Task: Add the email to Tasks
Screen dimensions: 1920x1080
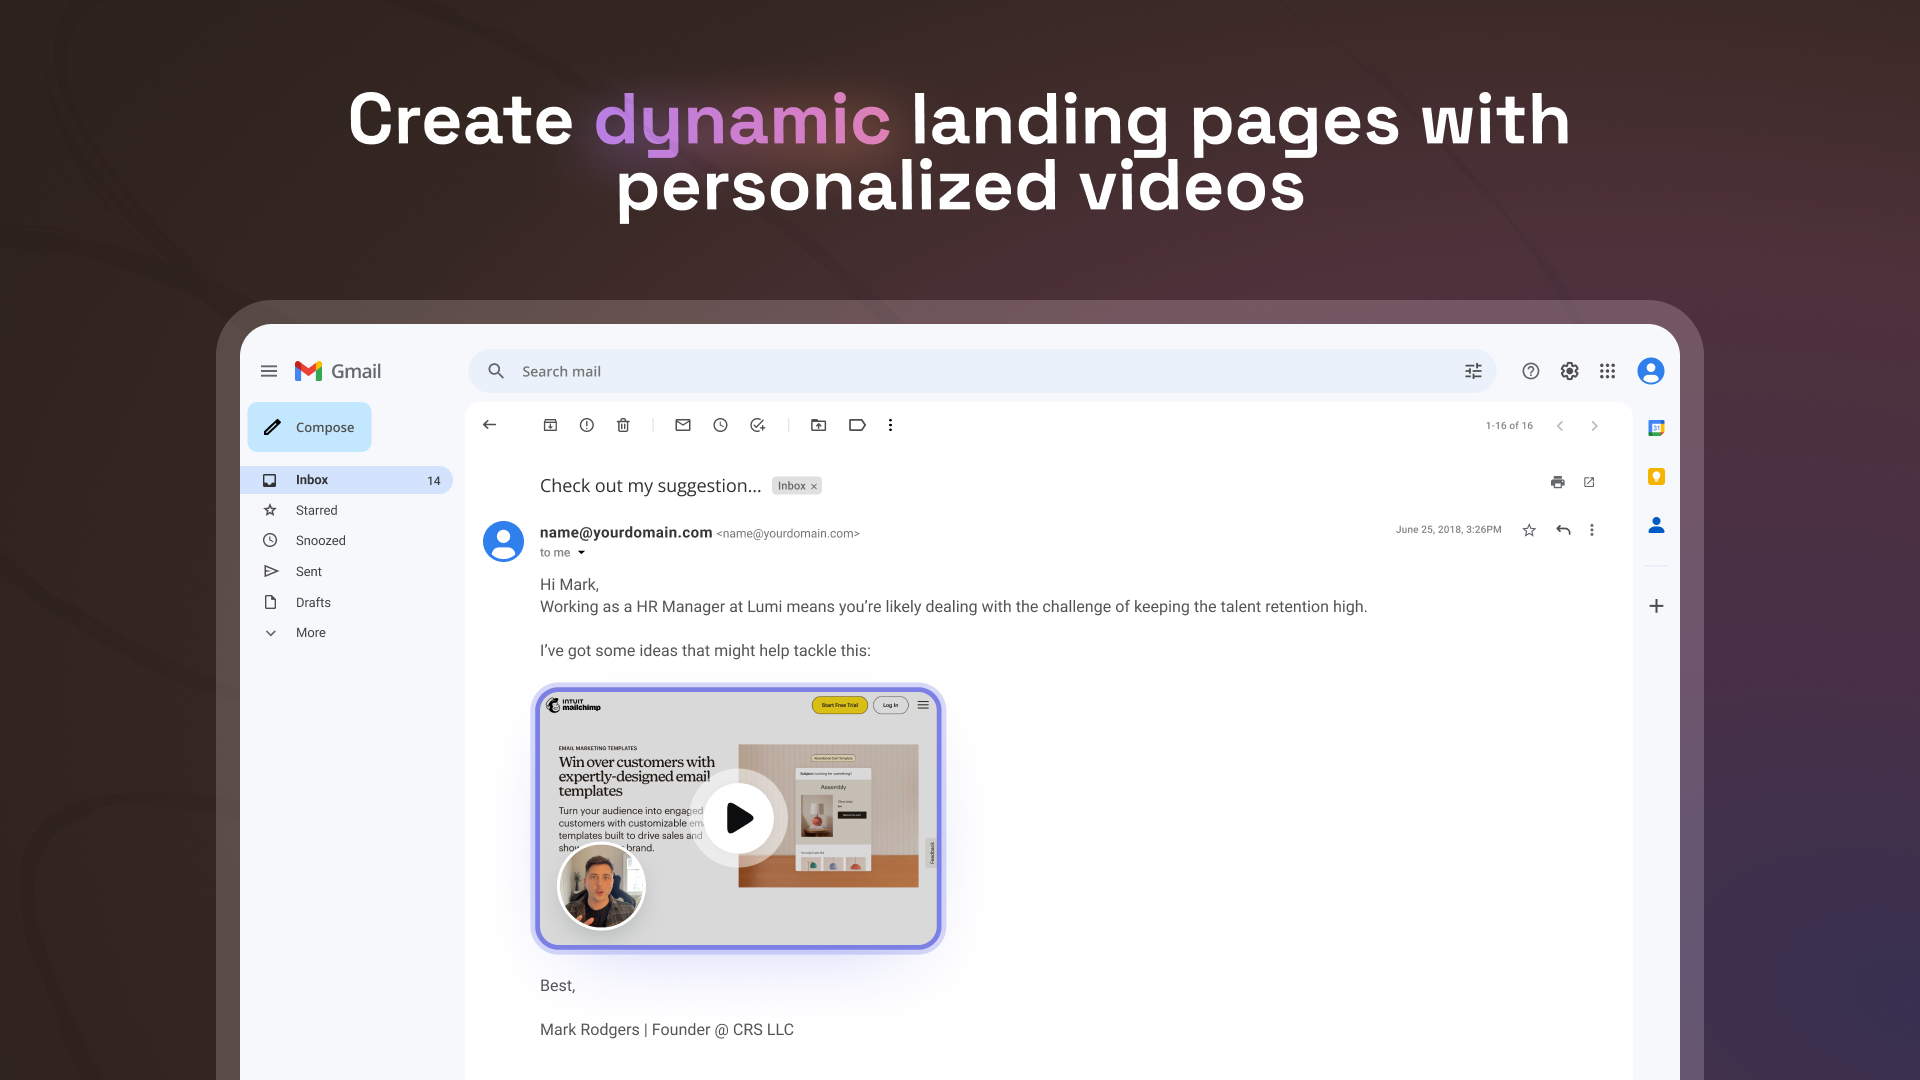Action: 757,424
